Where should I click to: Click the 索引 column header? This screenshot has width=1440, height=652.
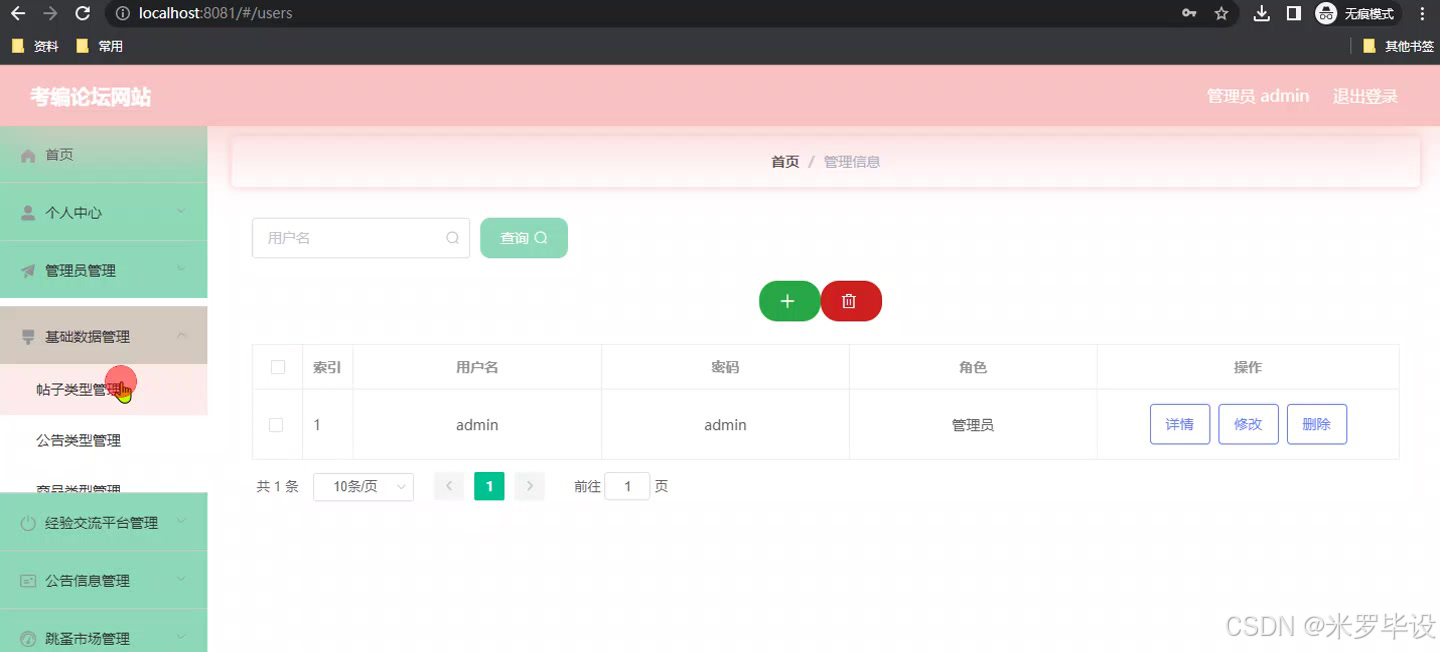(x=327, y=368)
